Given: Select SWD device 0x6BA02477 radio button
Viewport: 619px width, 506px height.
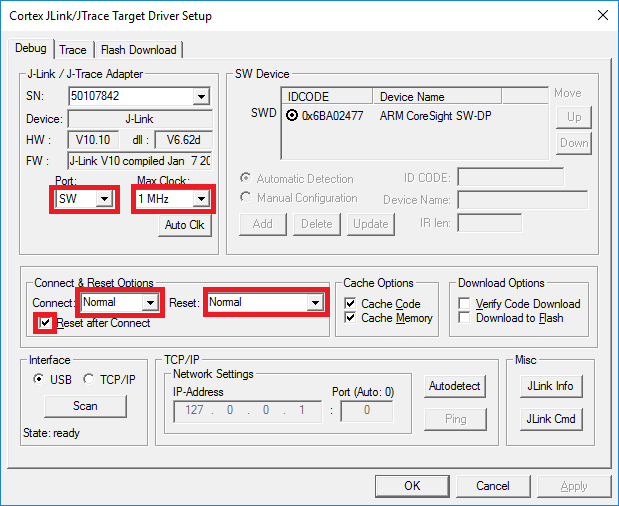Looking at the screenshot, I should pyautogui.click(x=292, y=116).
